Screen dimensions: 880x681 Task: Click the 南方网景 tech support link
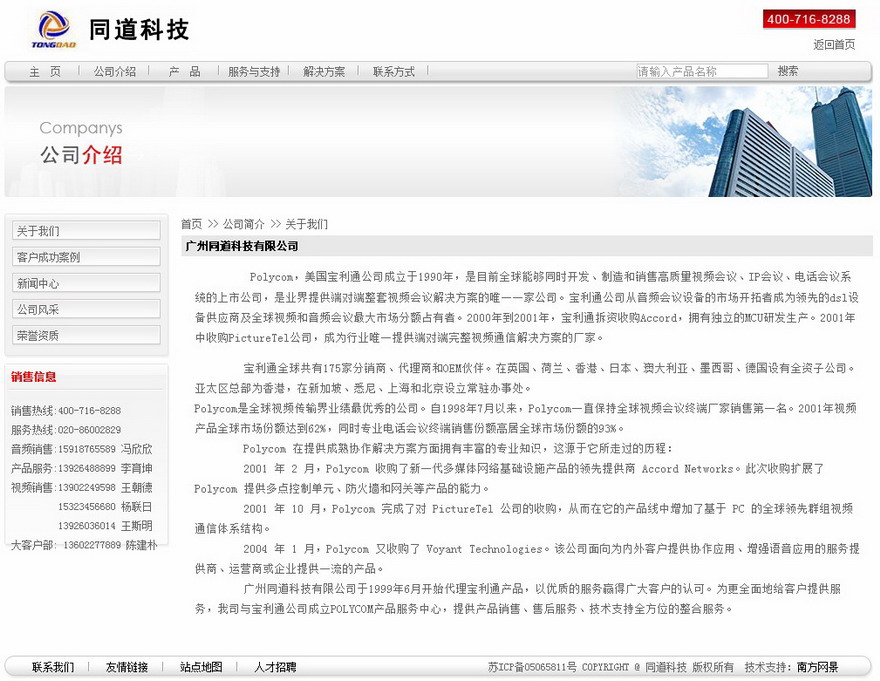pos(818,667)
